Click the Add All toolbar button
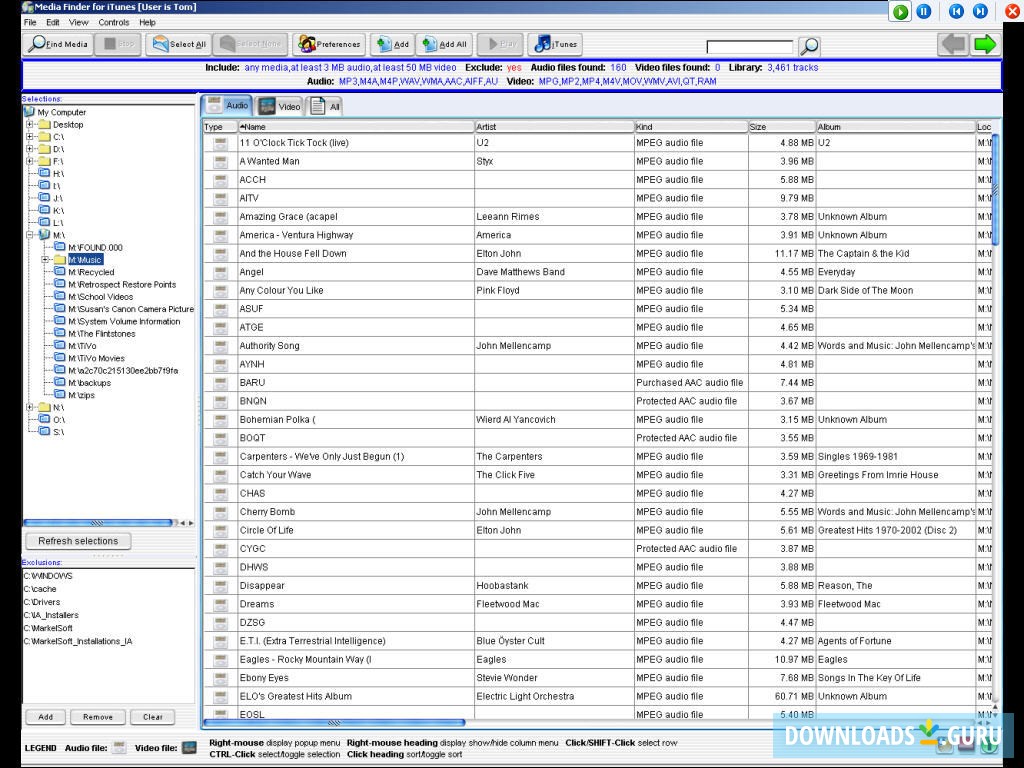This screenshot has width=1024, height=768. click(444, 44)
